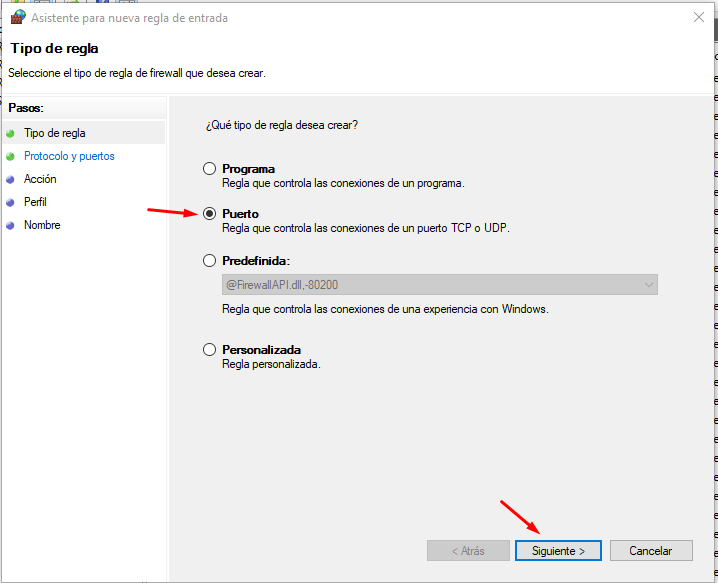Click the purple bullet beside Perfil

[10, 202]
